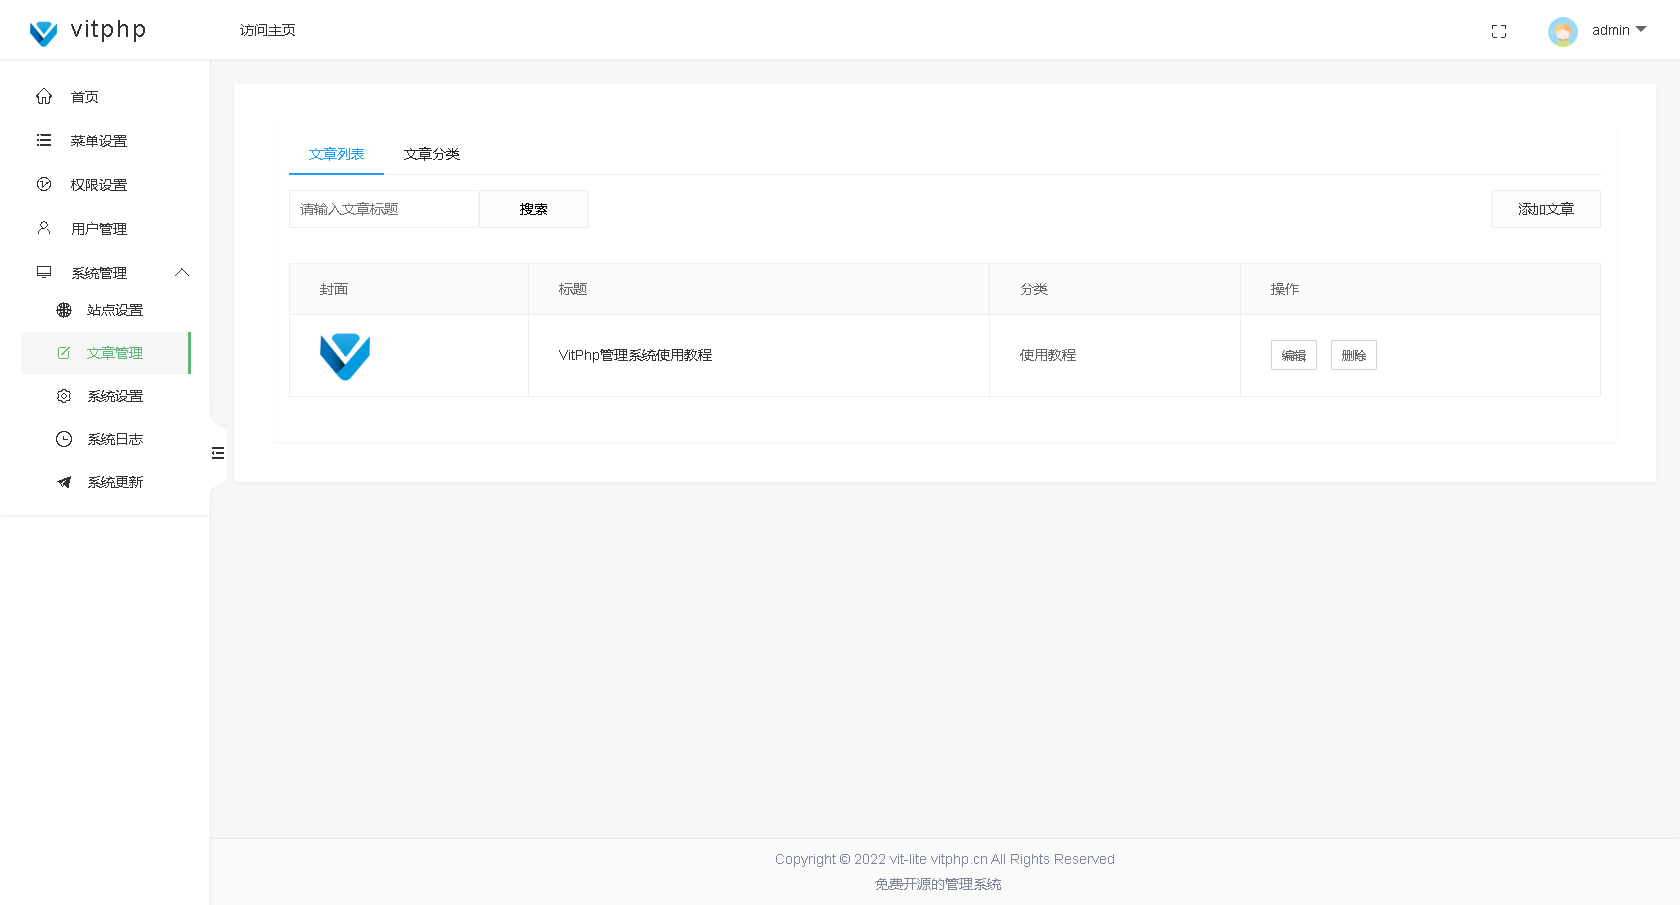1680x905 pixels.
Task: Toggle fullscreen mode icon in header
Action: (x=1499, y=32)
